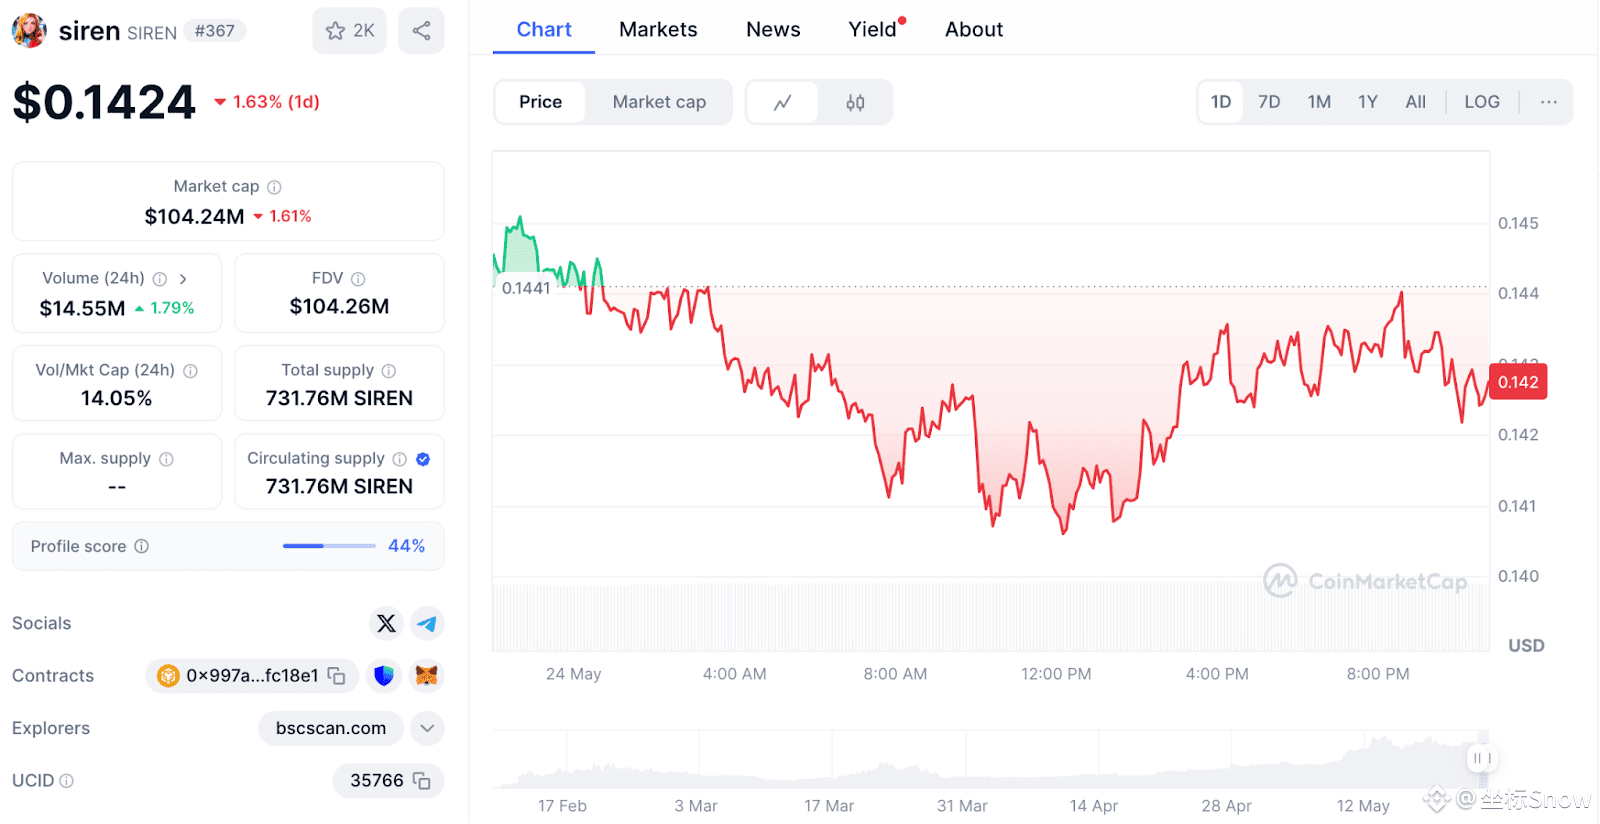Select the 7D time range
1600x824 pixels.
click(x=1269, y=102)
